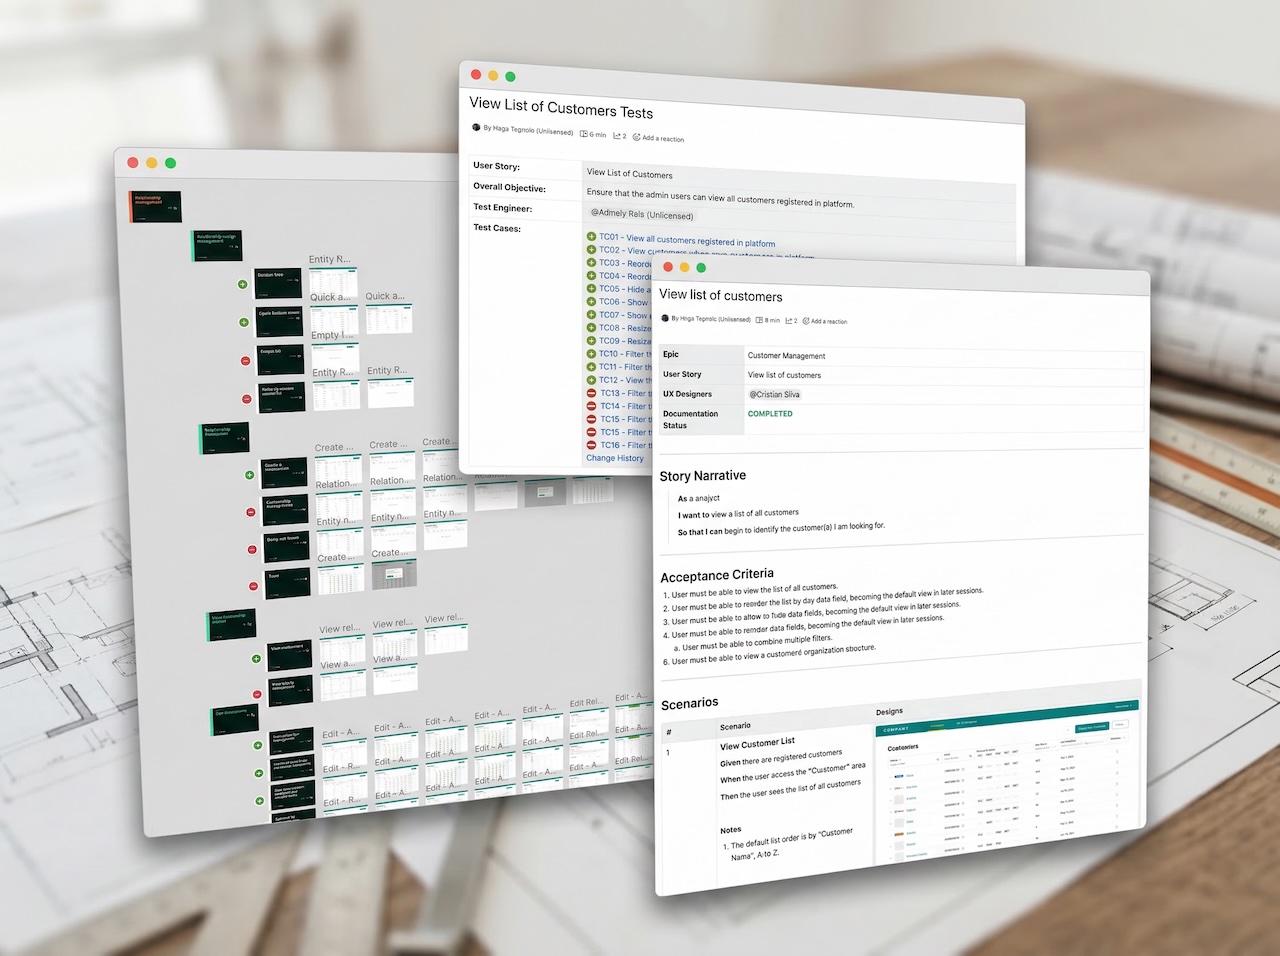Click the 8 min reading-time icon
1280x956 pixels.
[x=759, y=320]
